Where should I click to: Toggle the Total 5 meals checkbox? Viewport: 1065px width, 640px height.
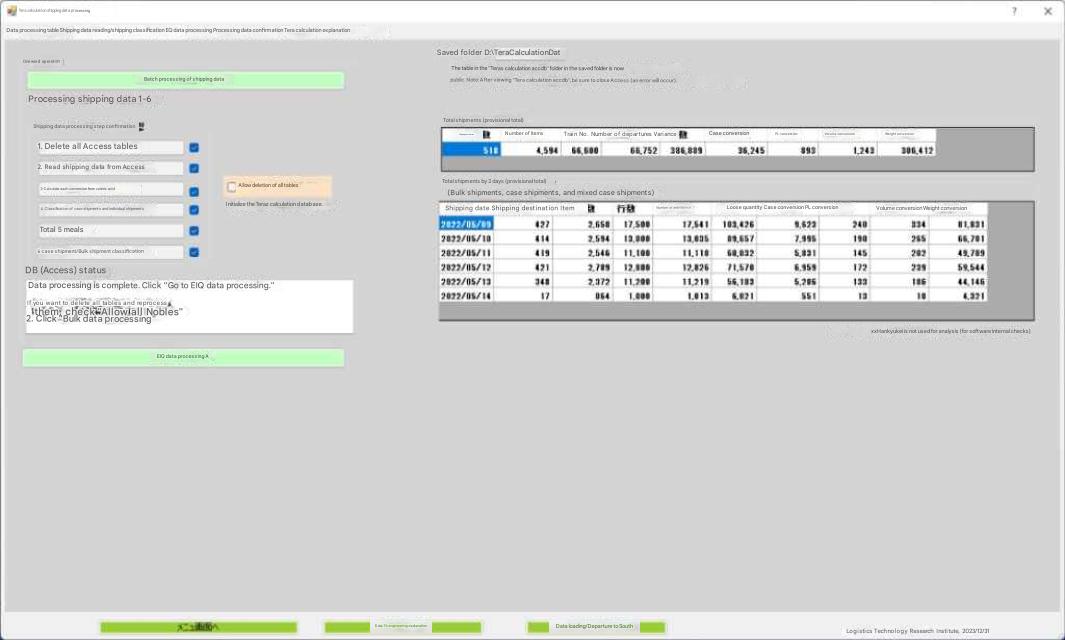point(194,231)
